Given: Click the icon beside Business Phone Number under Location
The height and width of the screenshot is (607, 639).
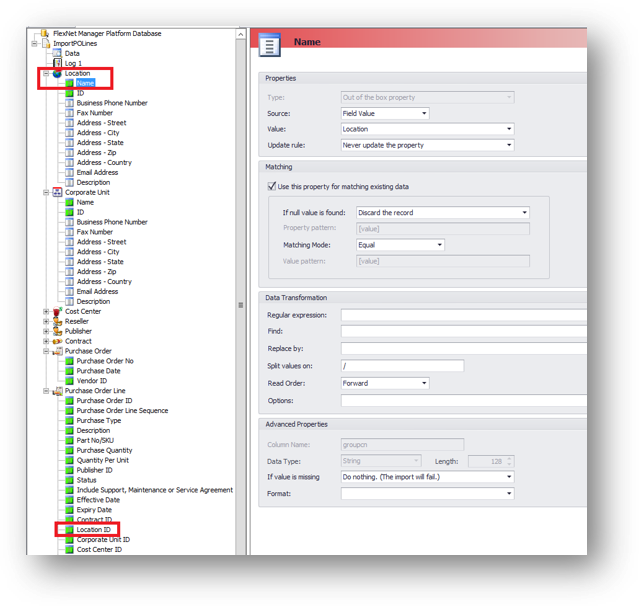Looking at the screenshot, I should (69, 103).
